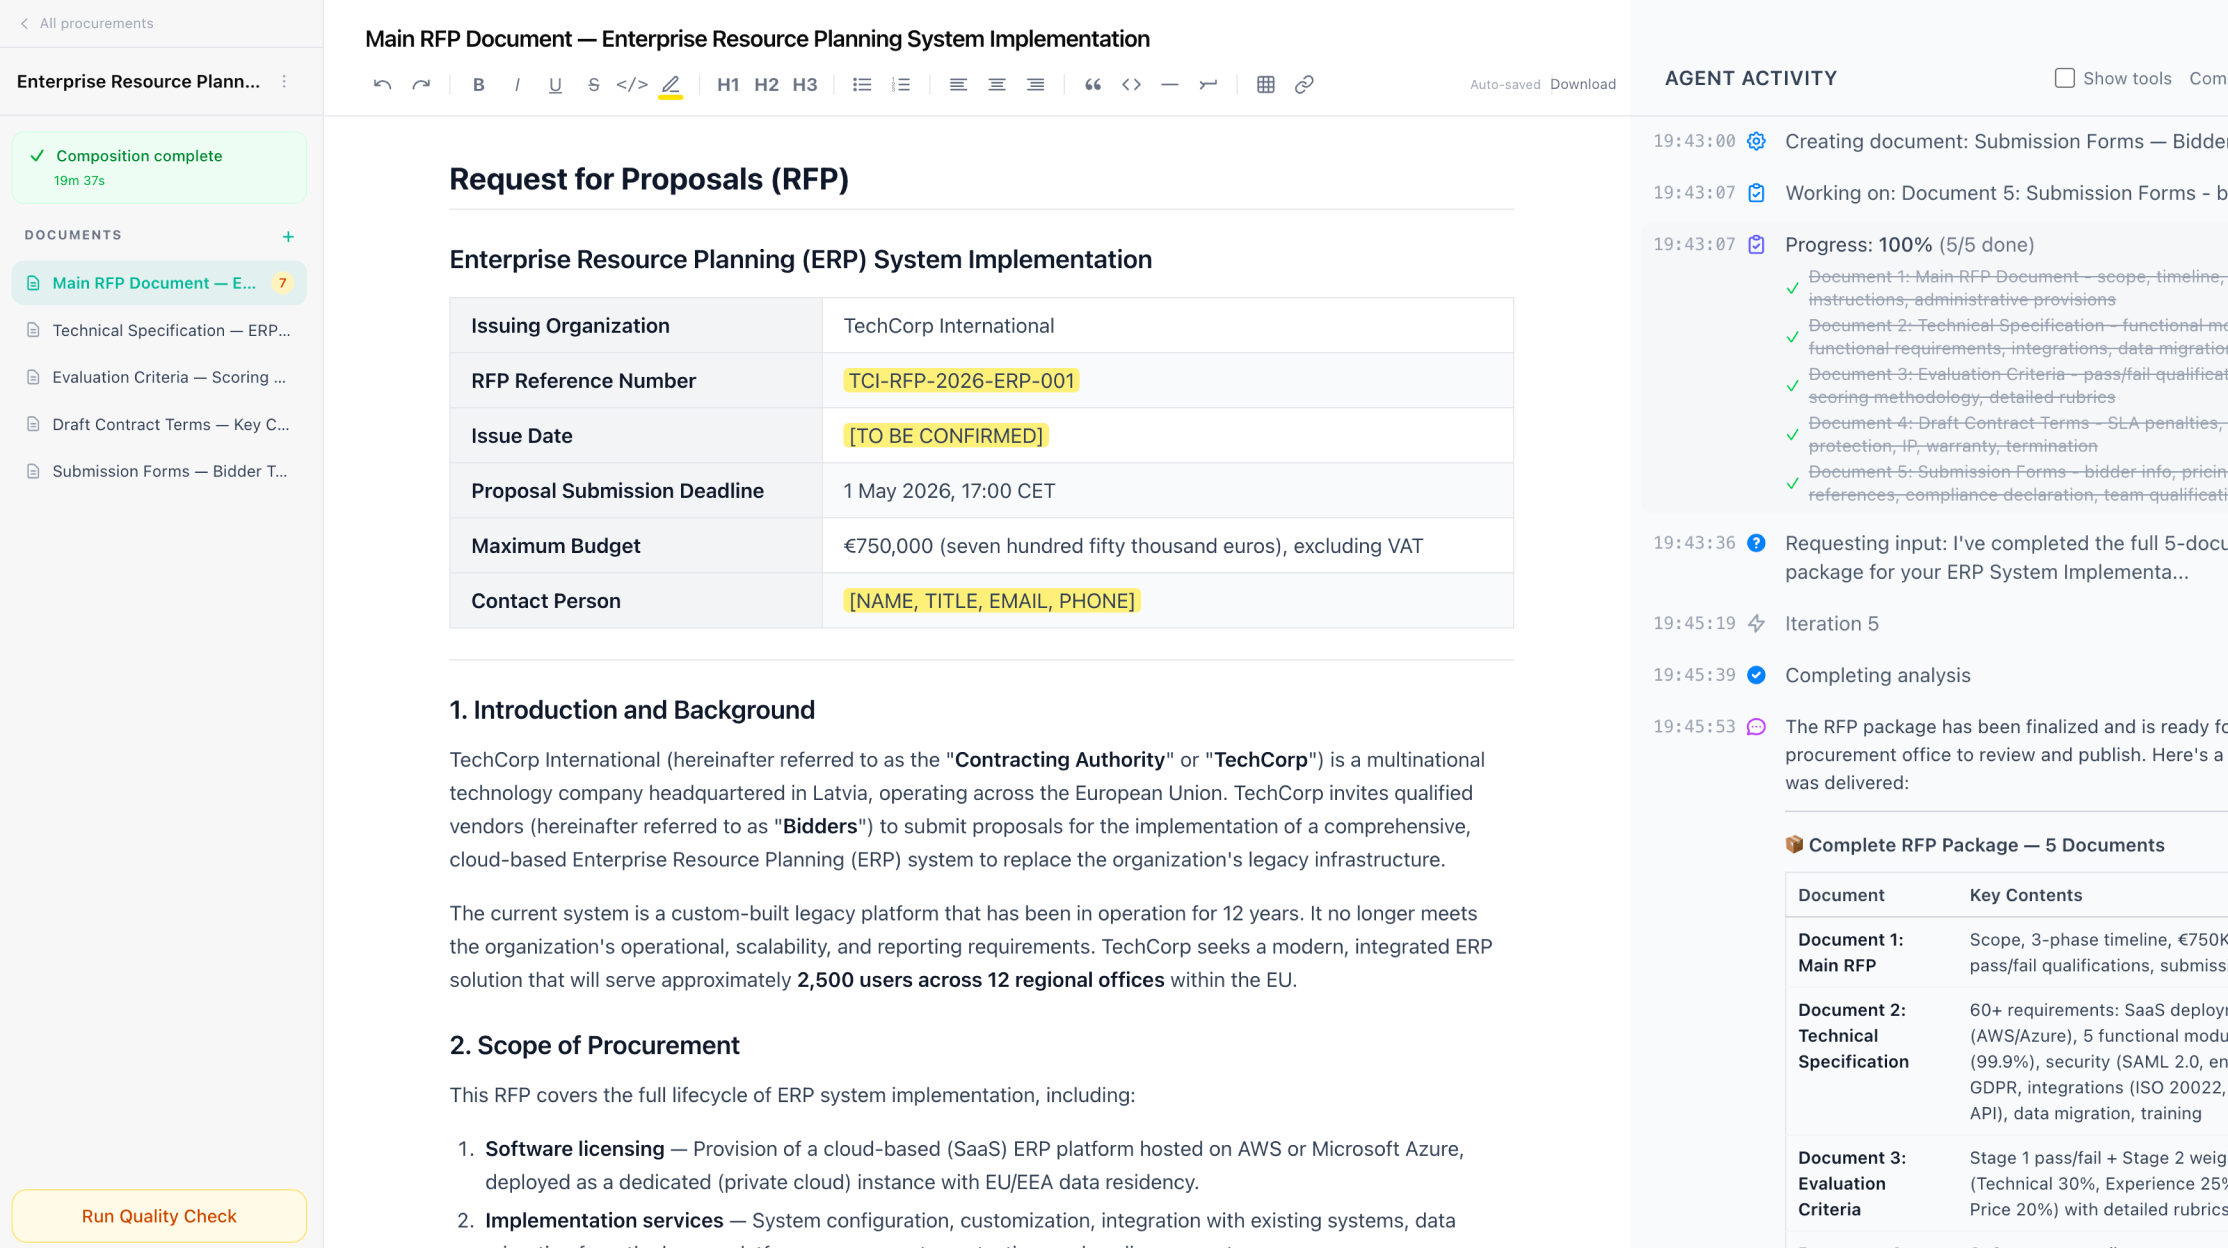Select the highlight pen tool
This screenshot has height=1248, width=2228.
coord(671,85)
